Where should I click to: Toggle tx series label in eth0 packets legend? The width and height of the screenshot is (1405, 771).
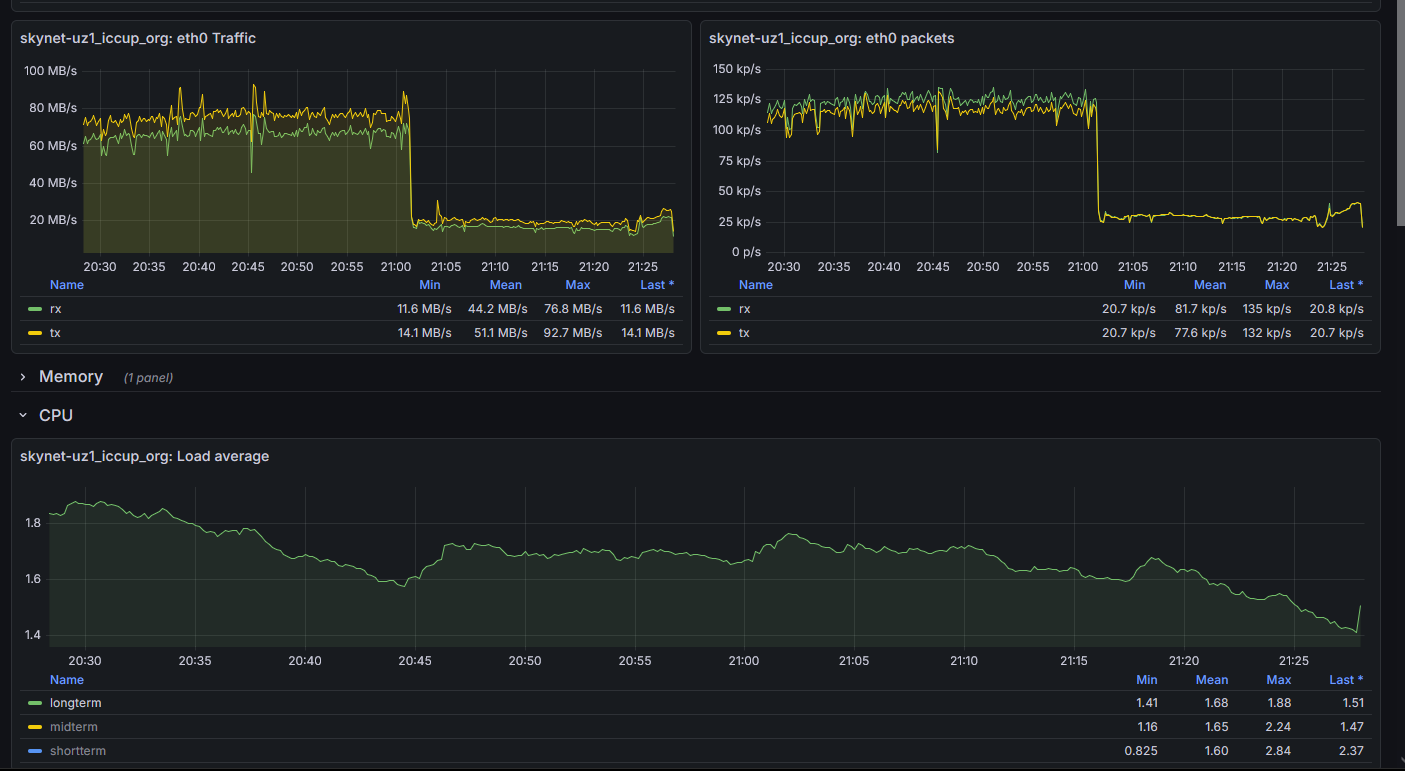pyautogui.click(x=744, y=333)
